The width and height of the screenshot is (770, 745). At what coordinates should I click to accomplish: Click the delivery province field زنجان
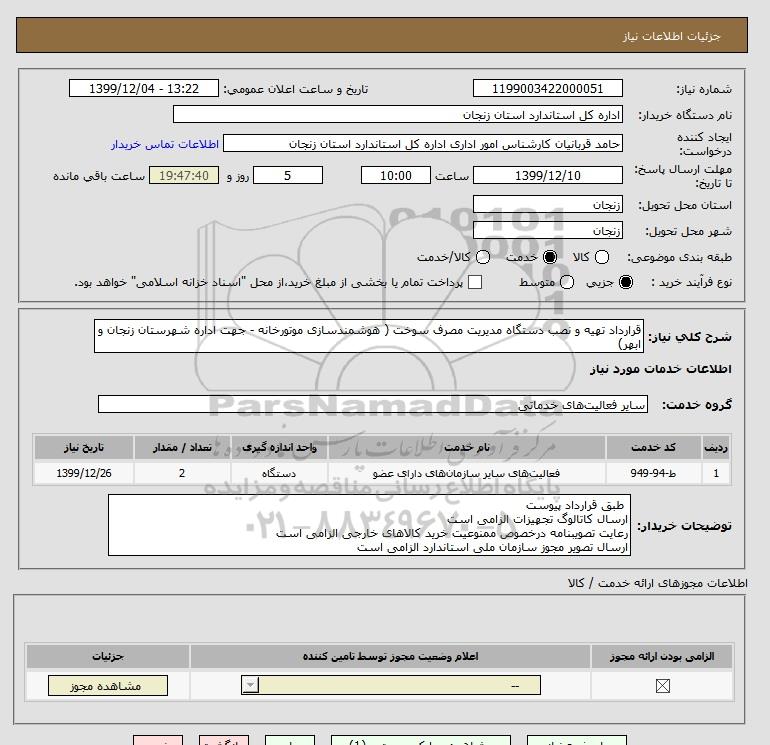[x=548, y=204]
